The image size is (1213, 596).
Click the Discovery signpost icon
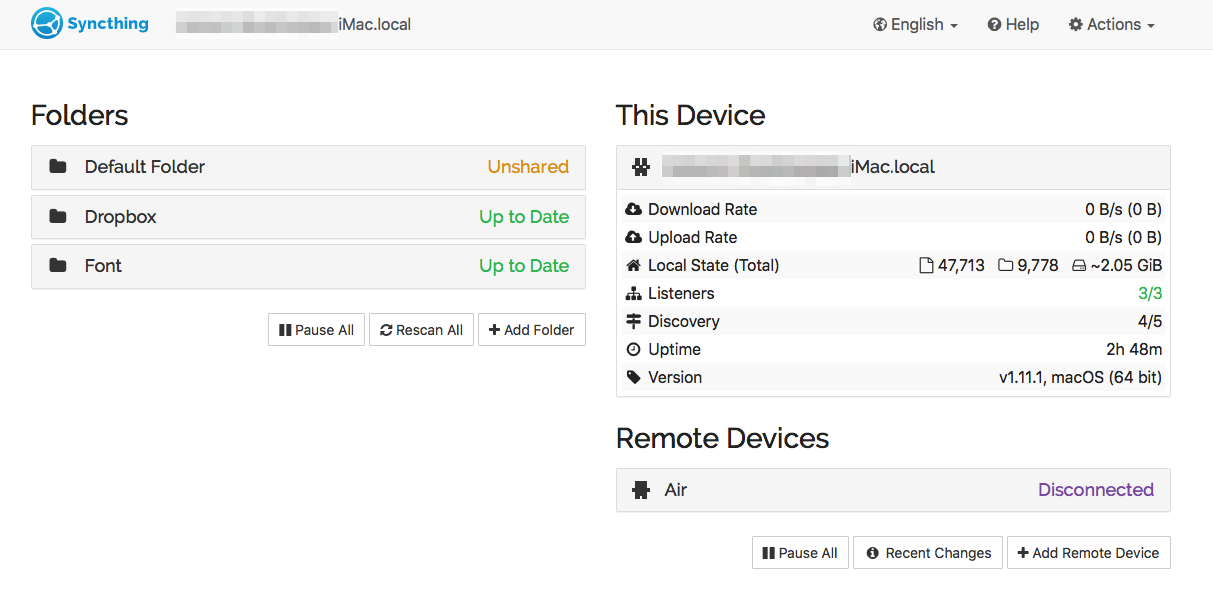(x=633, y=322)
